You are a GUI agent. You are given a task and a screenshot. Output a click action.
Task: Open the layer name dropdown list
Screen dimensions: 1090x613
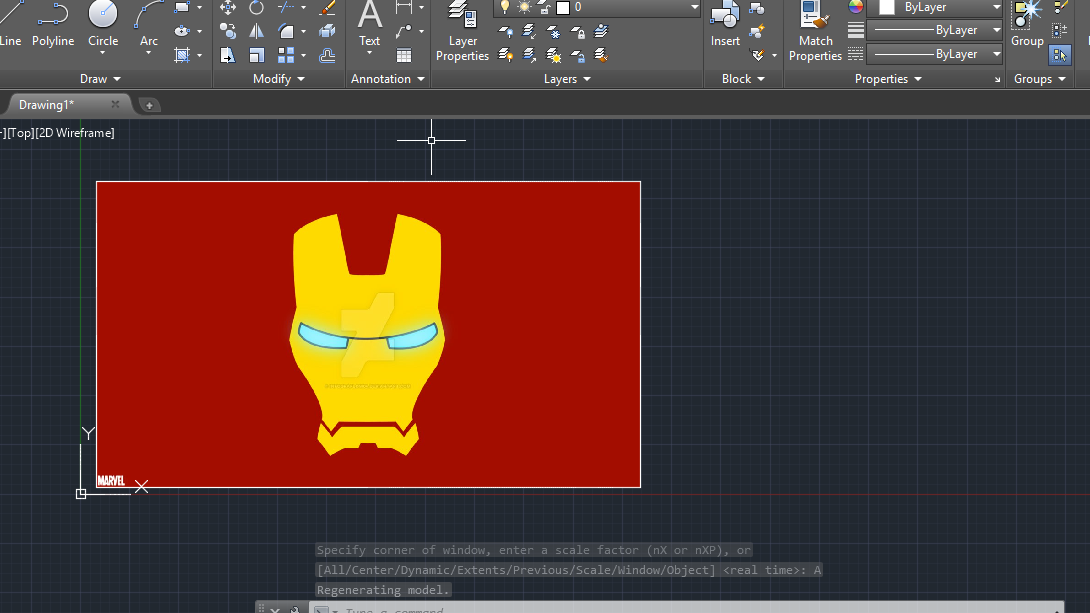tap(694, 8)
